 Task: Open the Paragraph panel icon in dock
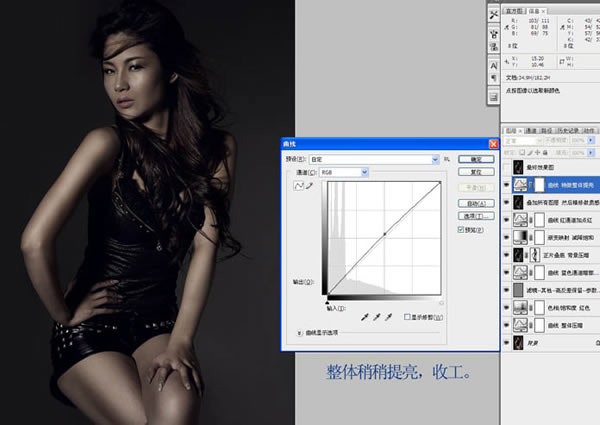pyautogui.click(x=493, y=76)
